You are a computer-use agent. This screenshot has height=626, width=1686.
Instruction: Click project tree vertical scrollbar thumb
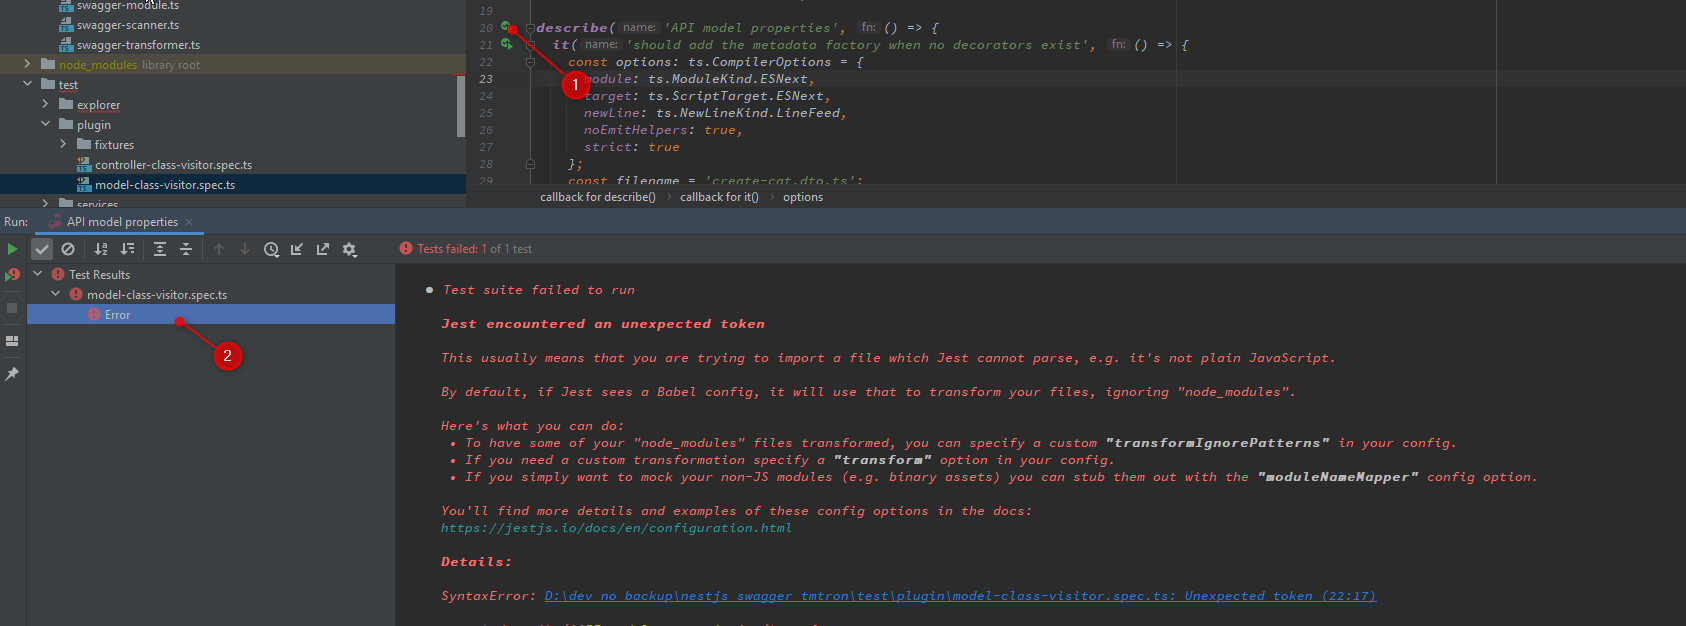461,104
